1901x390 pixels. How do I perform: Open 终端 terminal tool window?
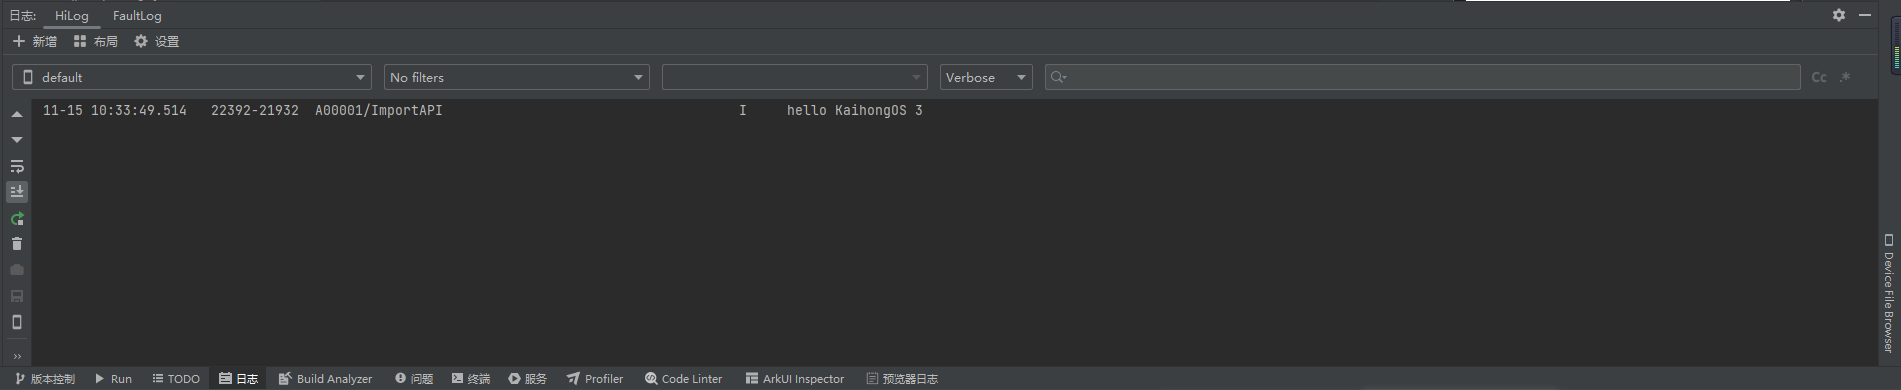pos(471,379)
